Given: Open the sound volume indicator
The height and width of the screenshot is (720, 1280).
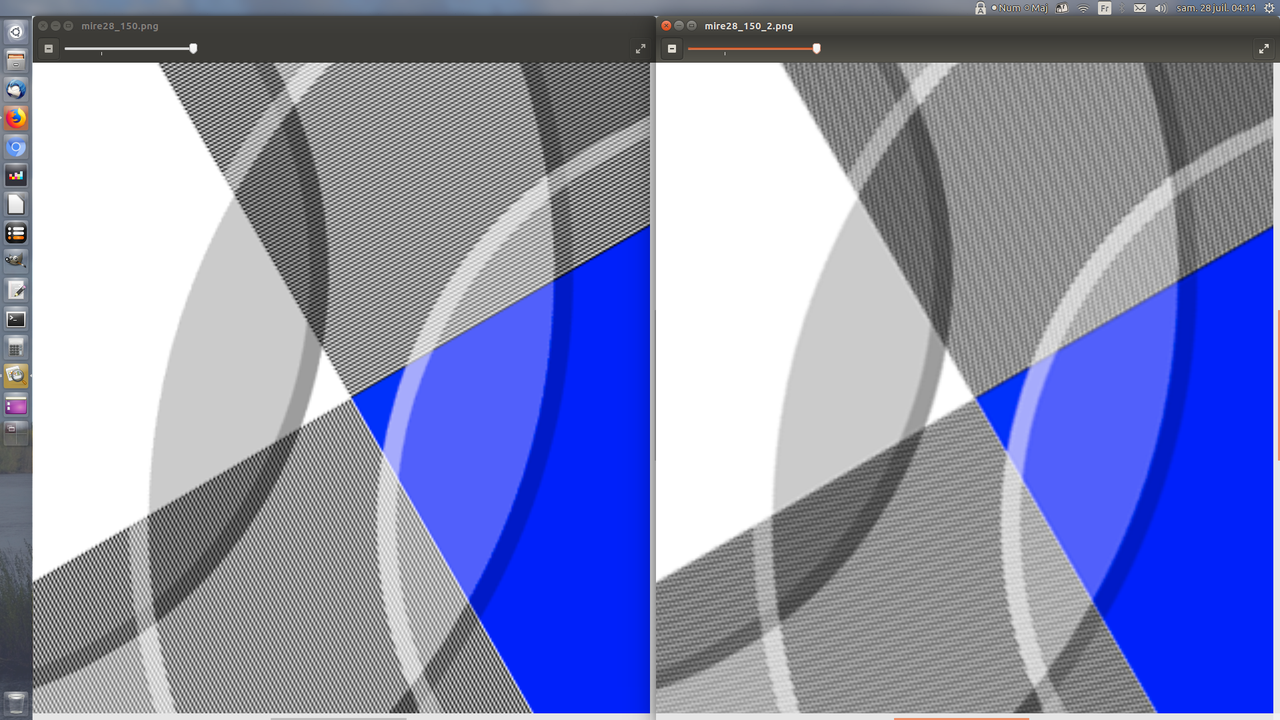Looking at the screenshot, I should [1161, 8].
